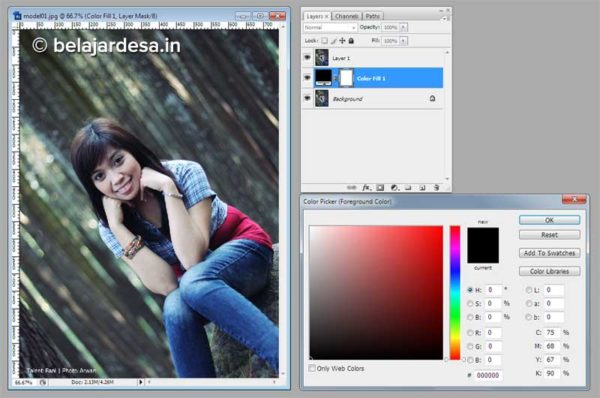Click the create new layer icon
600x398 pixels.
[x=422, y=188]
